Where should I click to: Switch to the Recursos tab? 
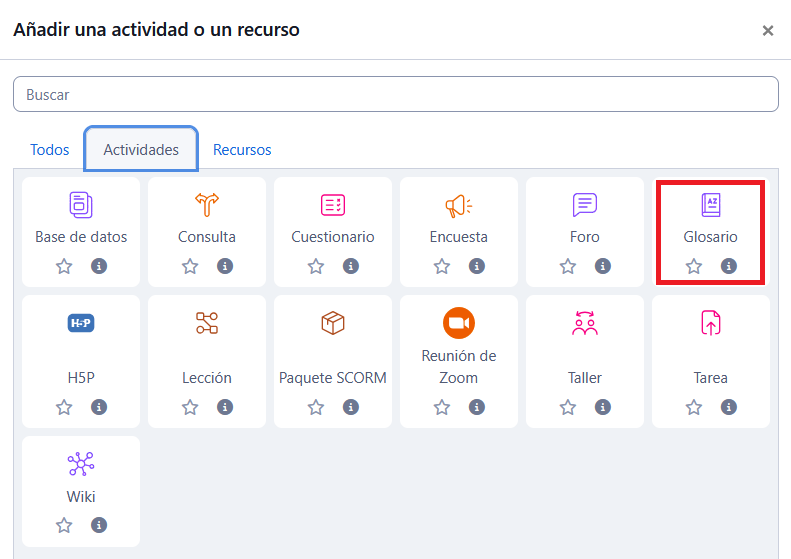(x=242, y=150)
